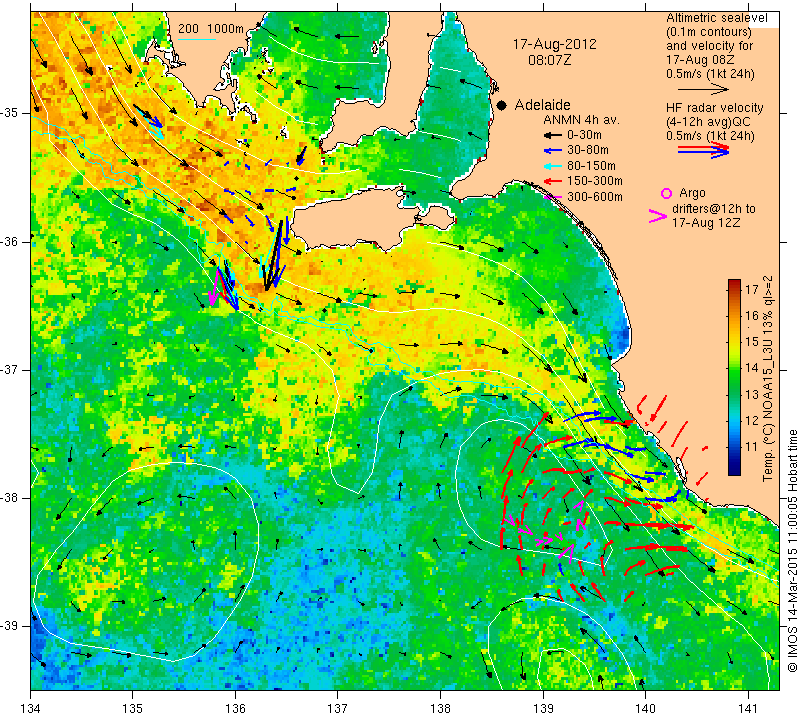Click the green 13 degree colorbar section

[x=734, y=394]
